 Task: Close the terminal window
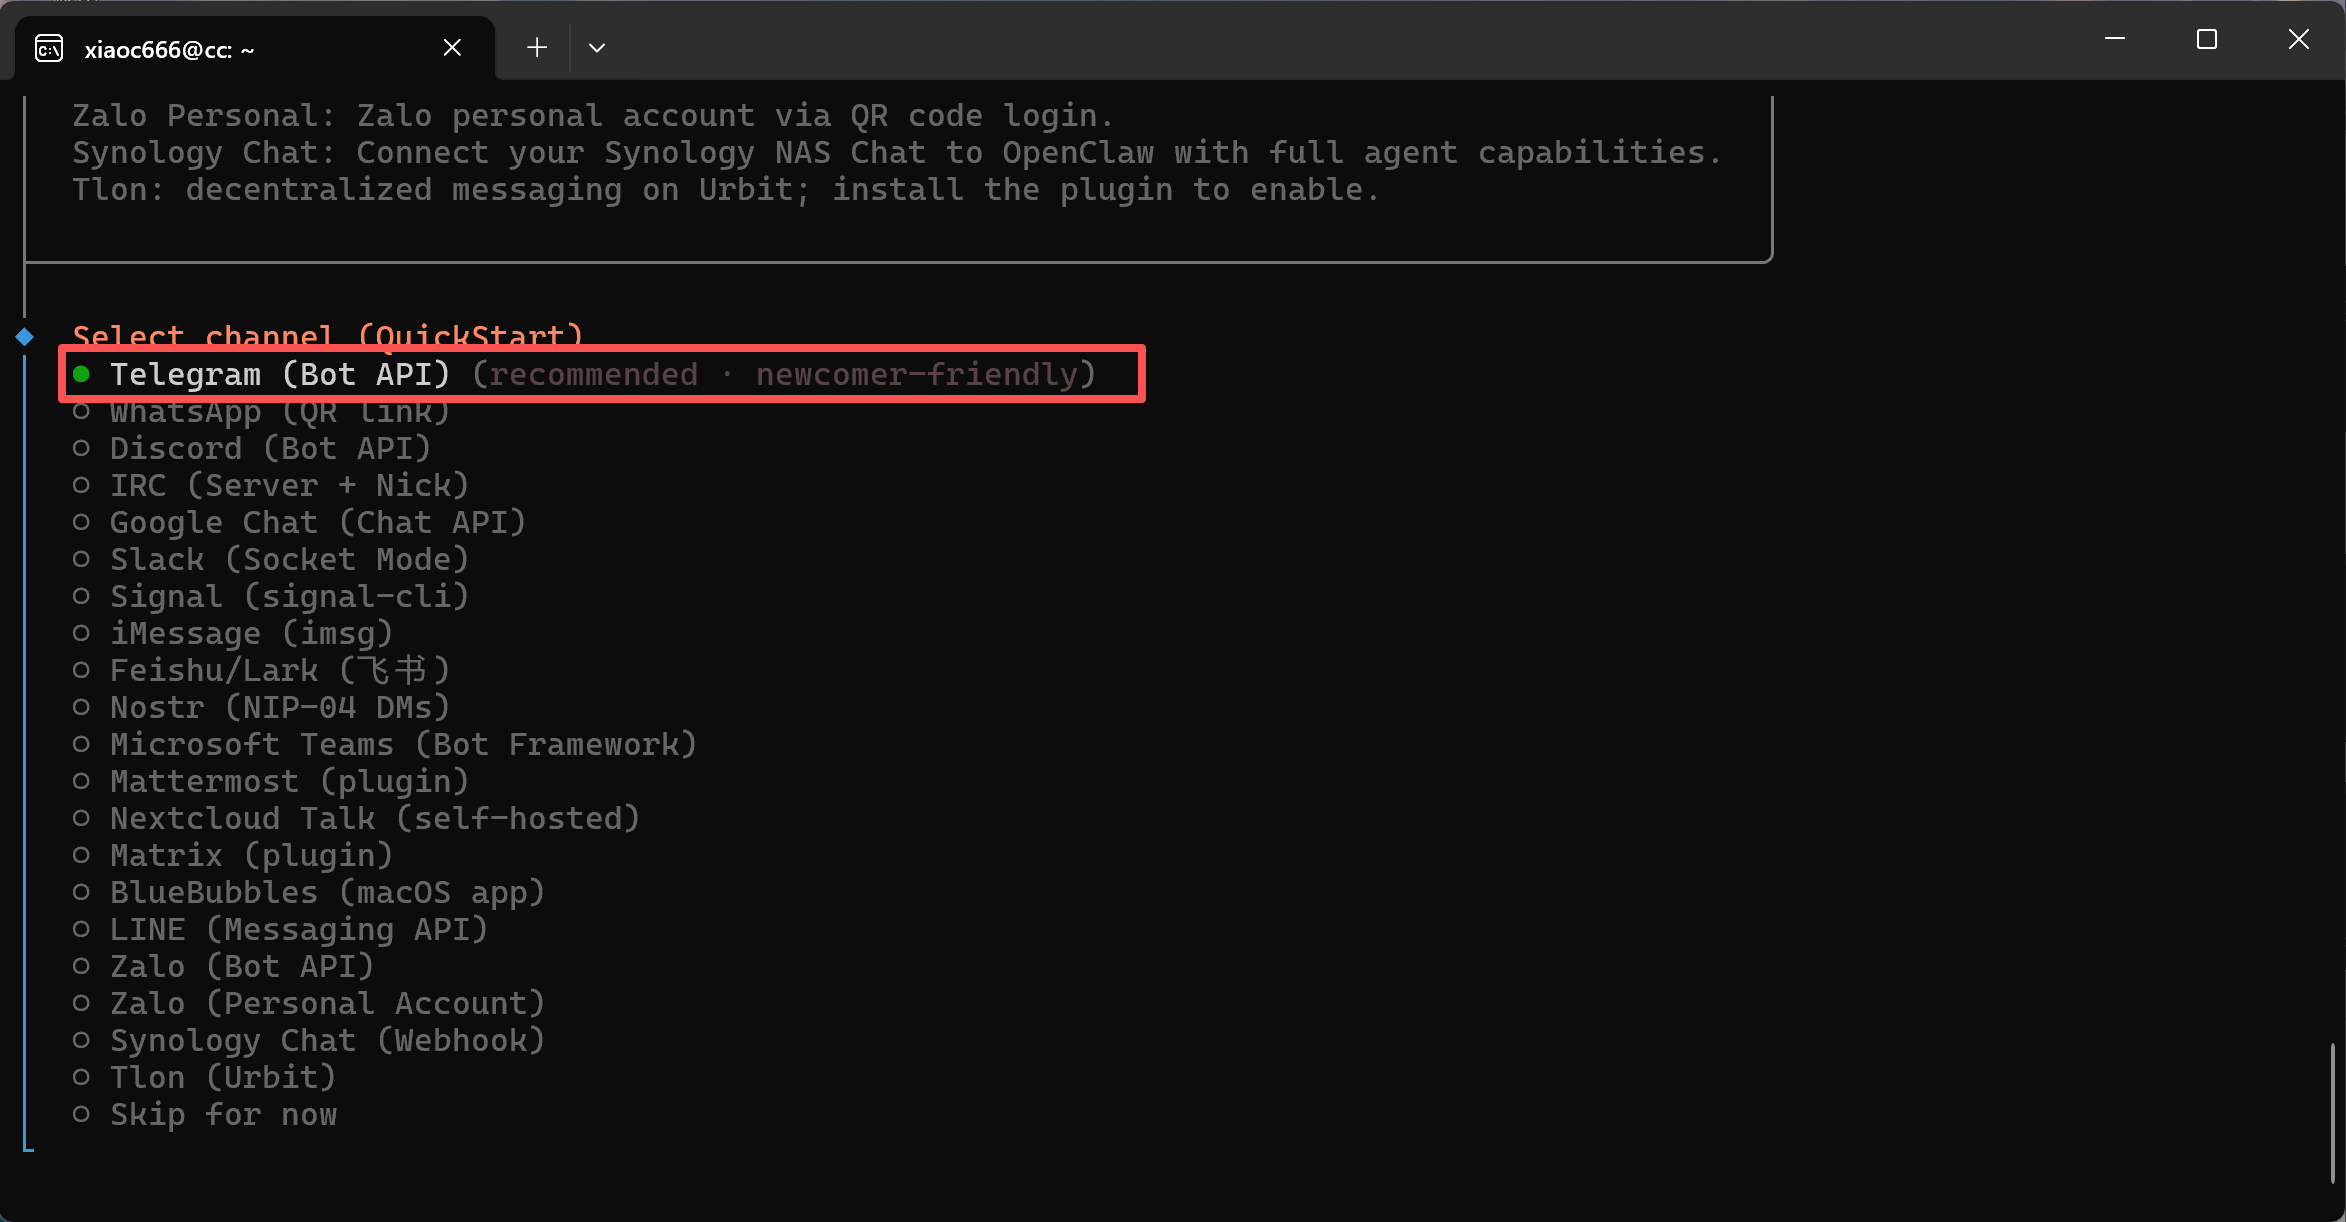point(2298,39)
